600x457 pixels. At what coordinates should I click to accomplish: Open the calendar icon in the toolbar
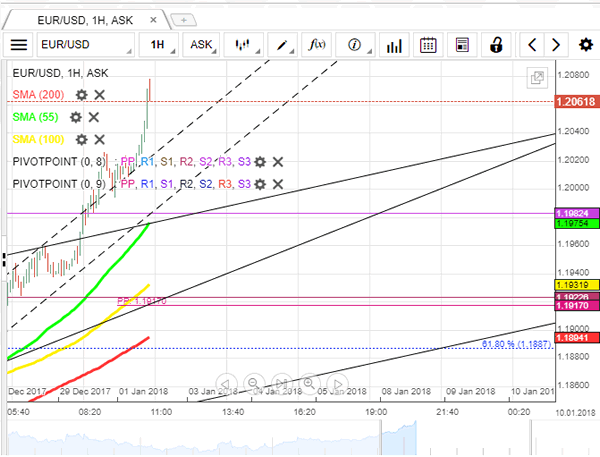click(428, 45)
